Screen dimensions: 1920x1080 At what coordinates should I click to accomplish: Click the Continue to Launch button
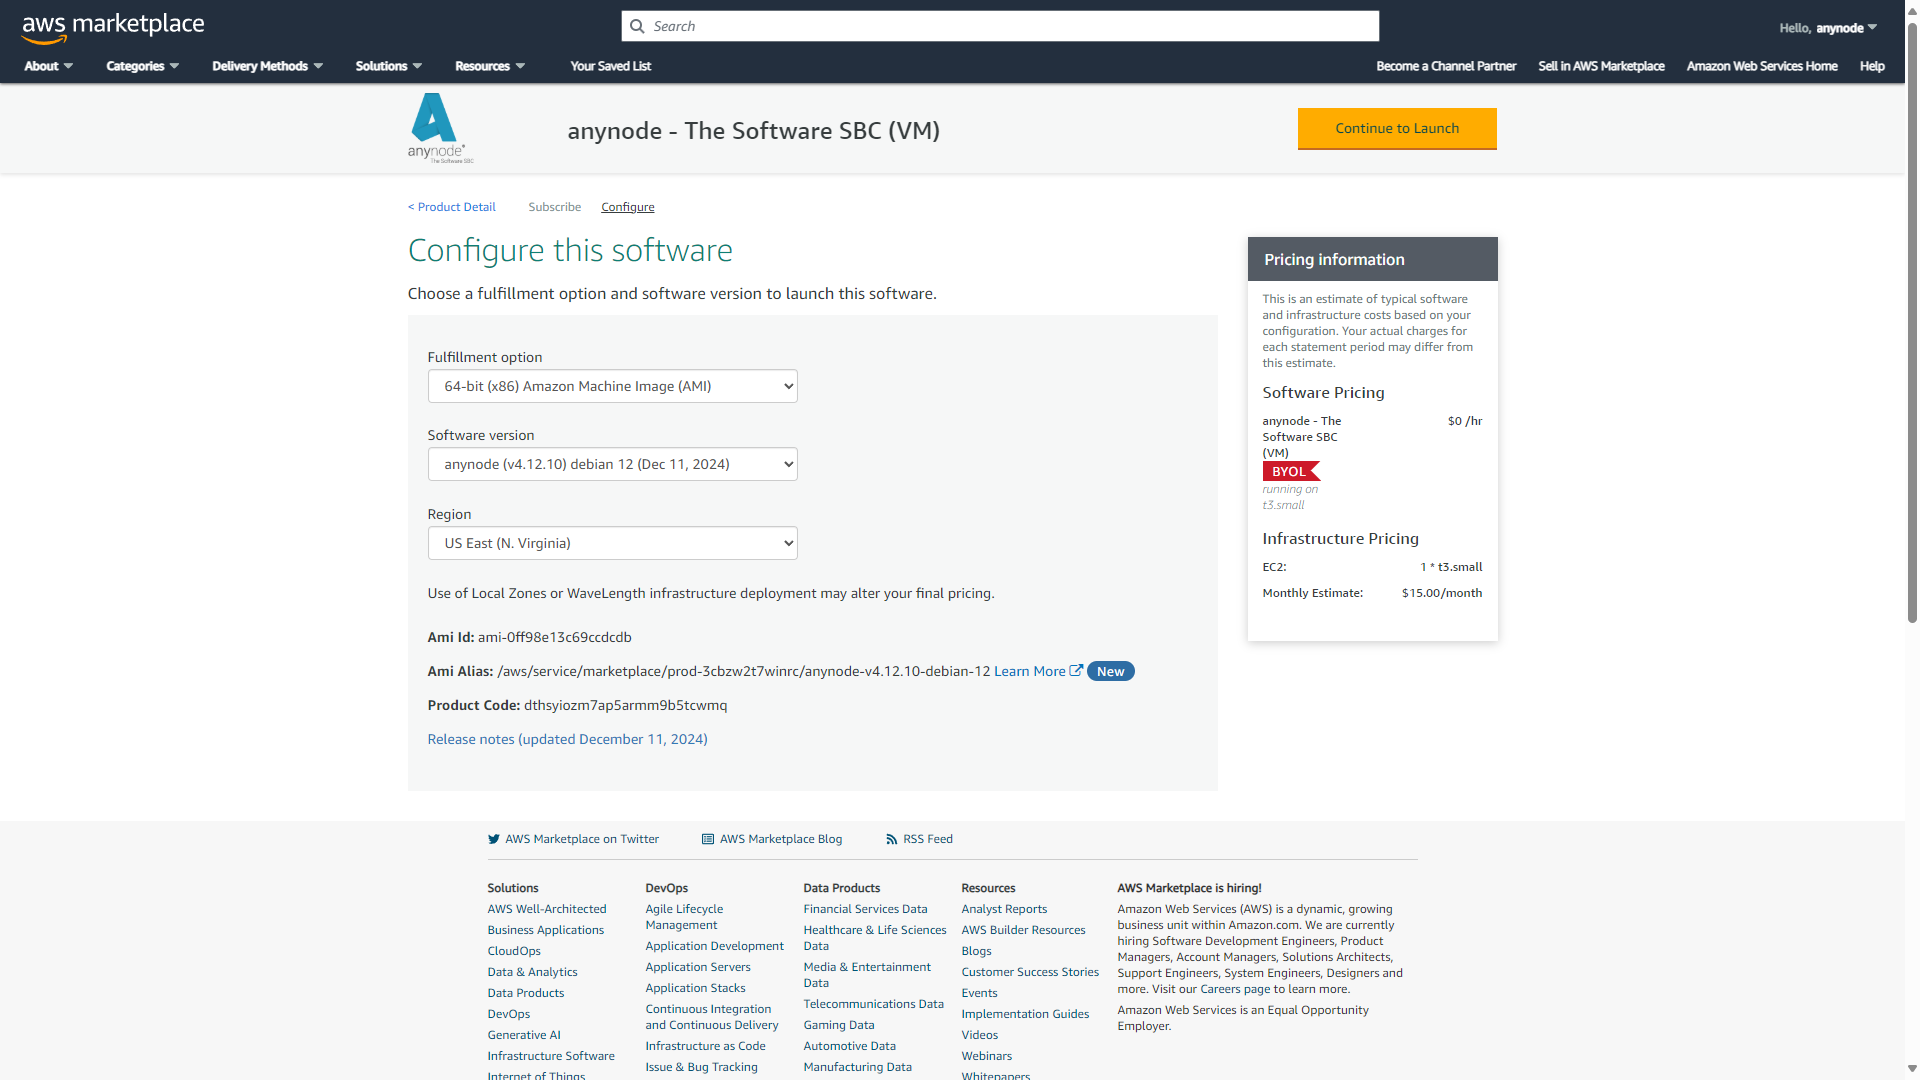click(x=1395, y=128)
